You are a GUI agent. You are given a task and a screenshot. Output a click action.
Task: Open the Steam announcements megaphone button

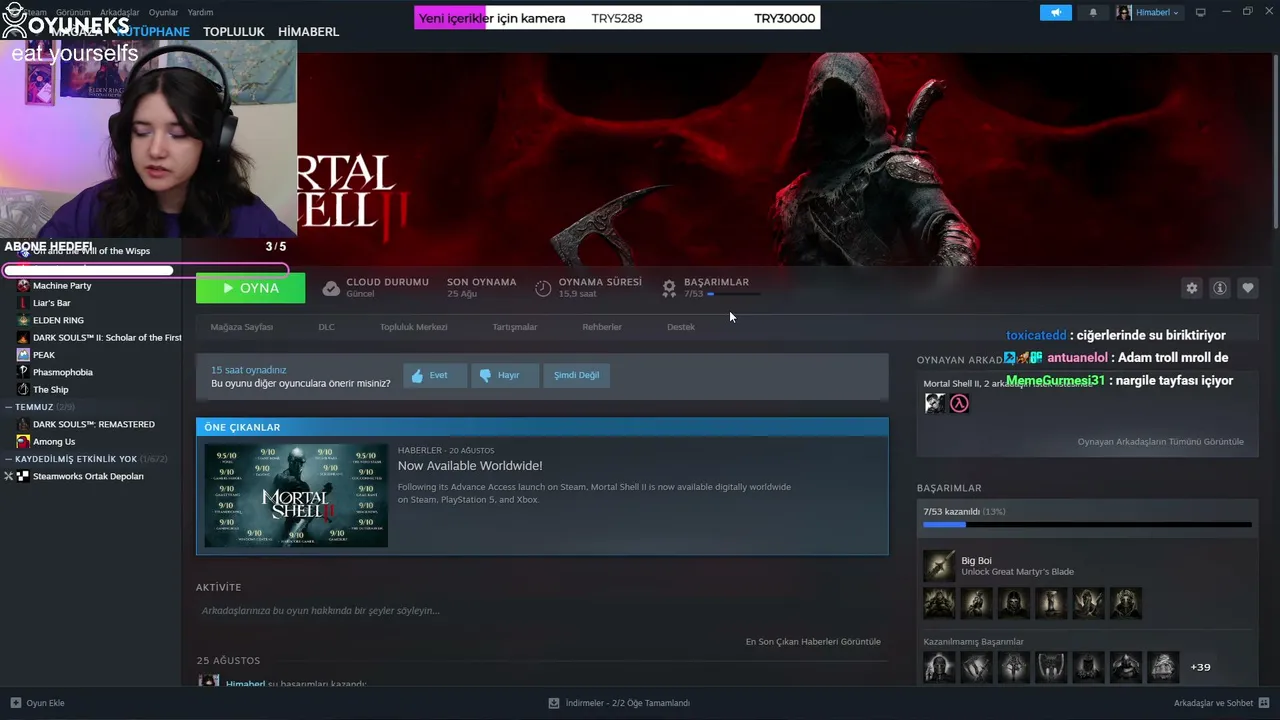[x=1056, y=13]
